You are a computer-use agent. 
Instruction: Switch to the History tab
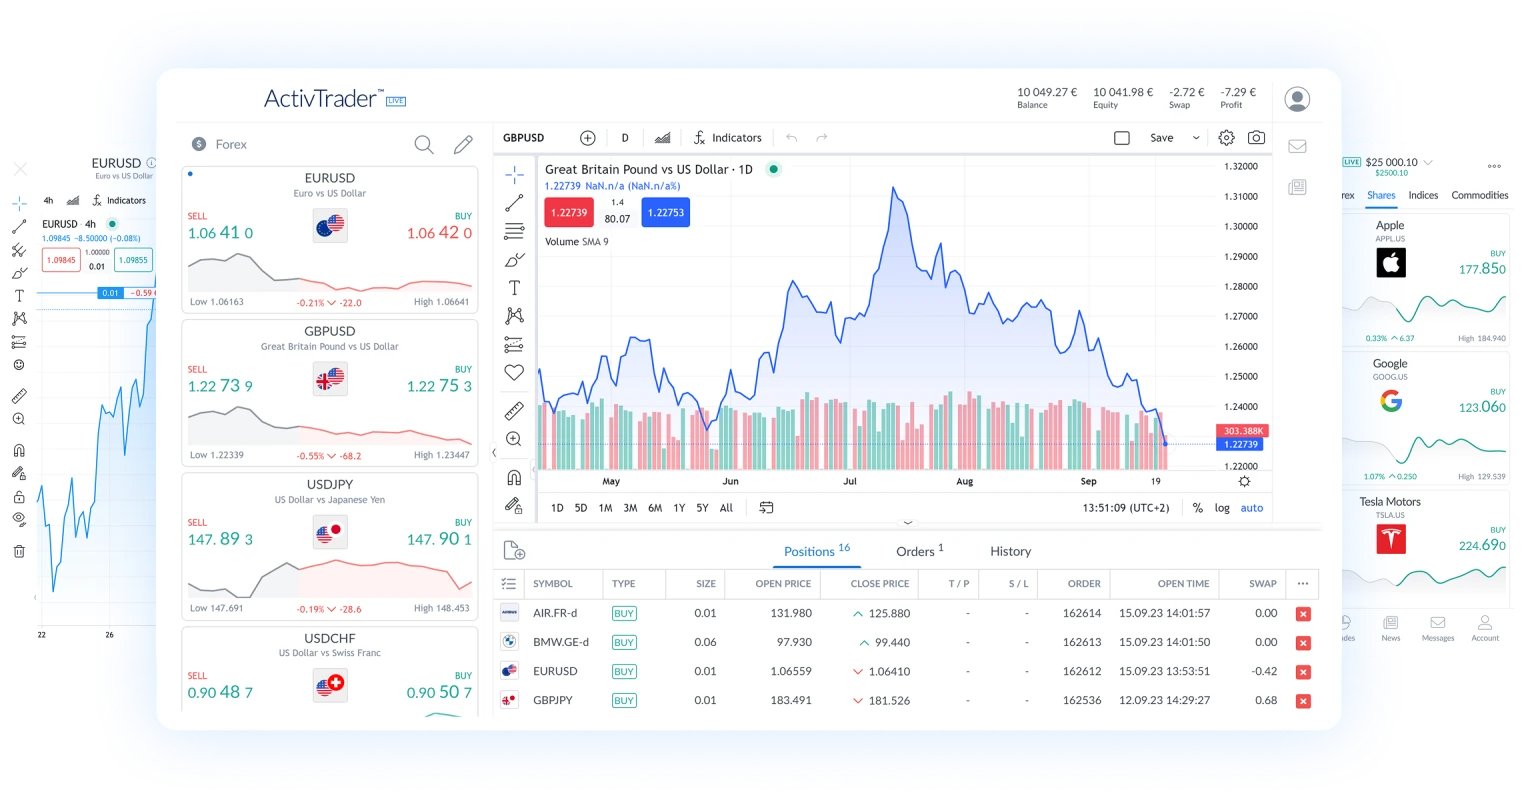(x=1010, y=551)
